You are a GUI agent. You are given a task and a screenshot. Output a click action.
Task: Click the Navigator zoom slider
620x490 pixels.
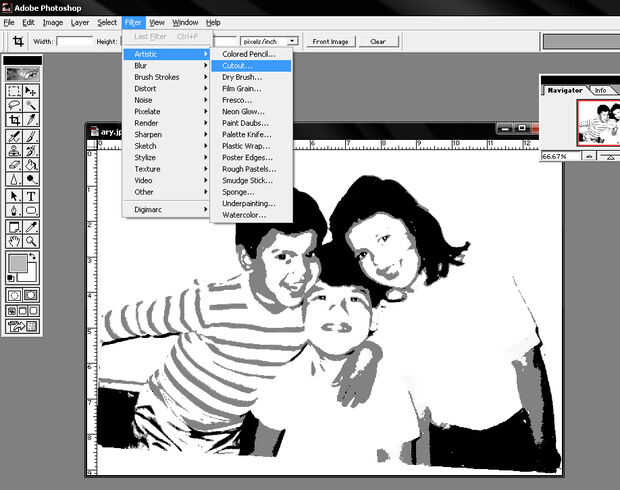pyautogui.click(x=610, y=157)
